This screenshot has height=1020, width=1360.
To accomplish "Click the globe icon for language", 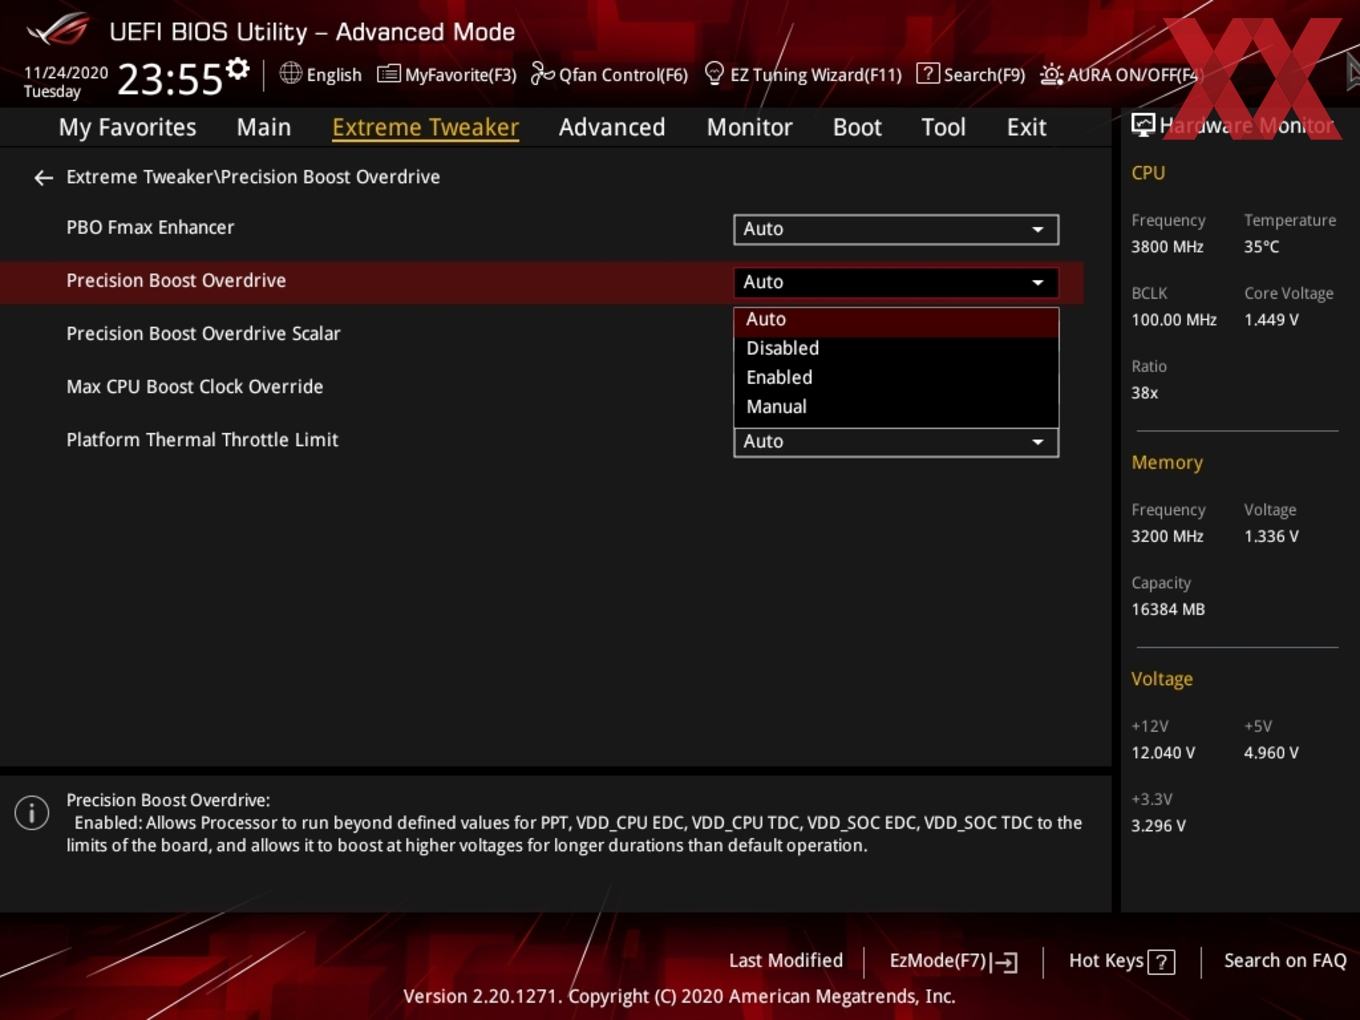I will pyautogui.click(x=290, y=73).
